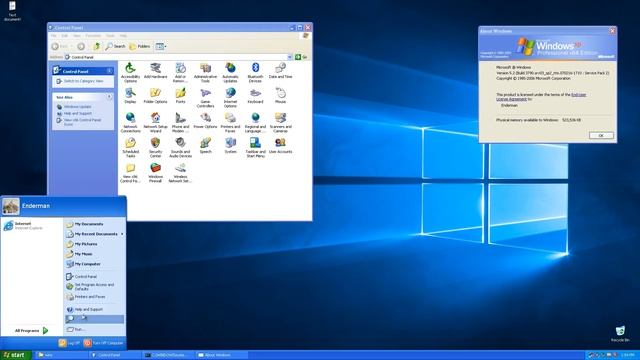Screen dimensions: 640x360
Task: Open Folder Options icon
Action: coord(156,96)
